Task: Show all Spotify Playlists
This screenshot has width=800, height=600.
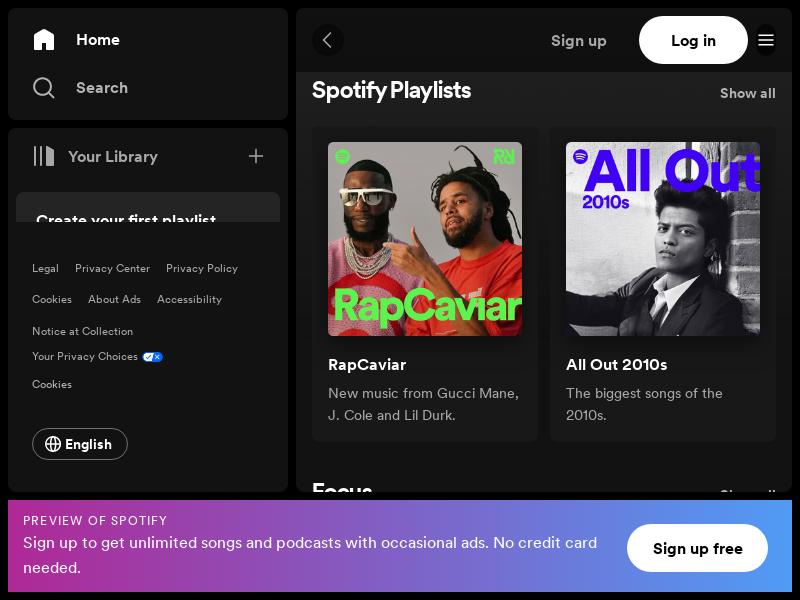Action: (x=747, y=93)
